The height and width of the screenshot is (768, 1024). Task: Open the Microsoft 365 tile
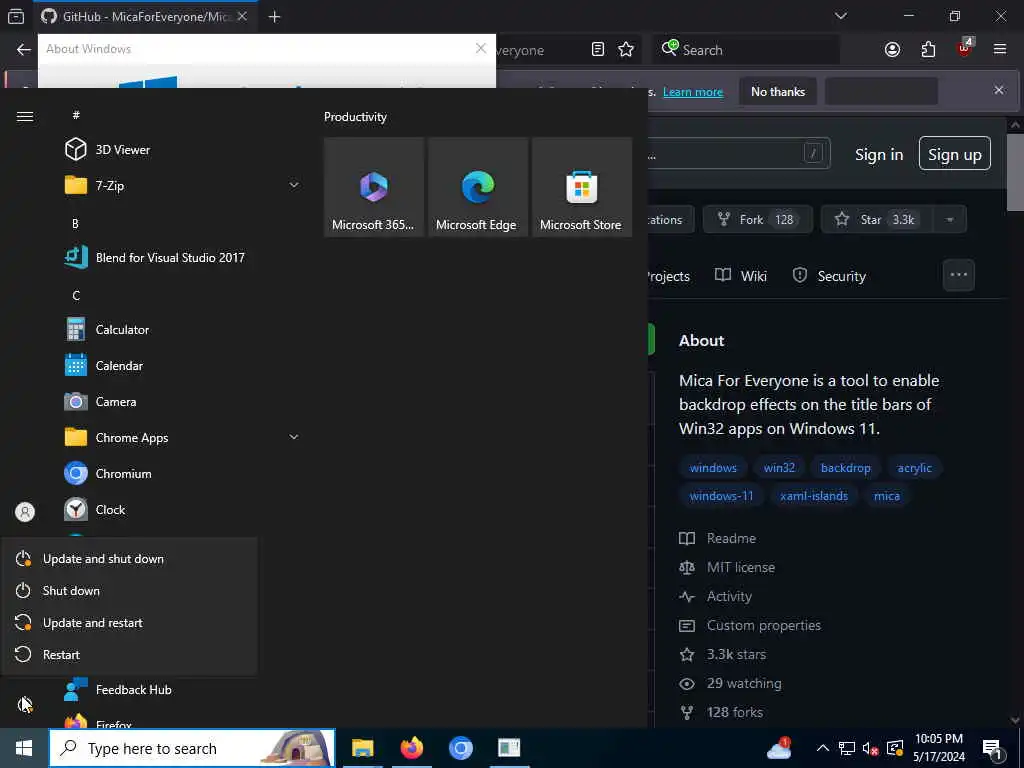click(x=374, y=187)
